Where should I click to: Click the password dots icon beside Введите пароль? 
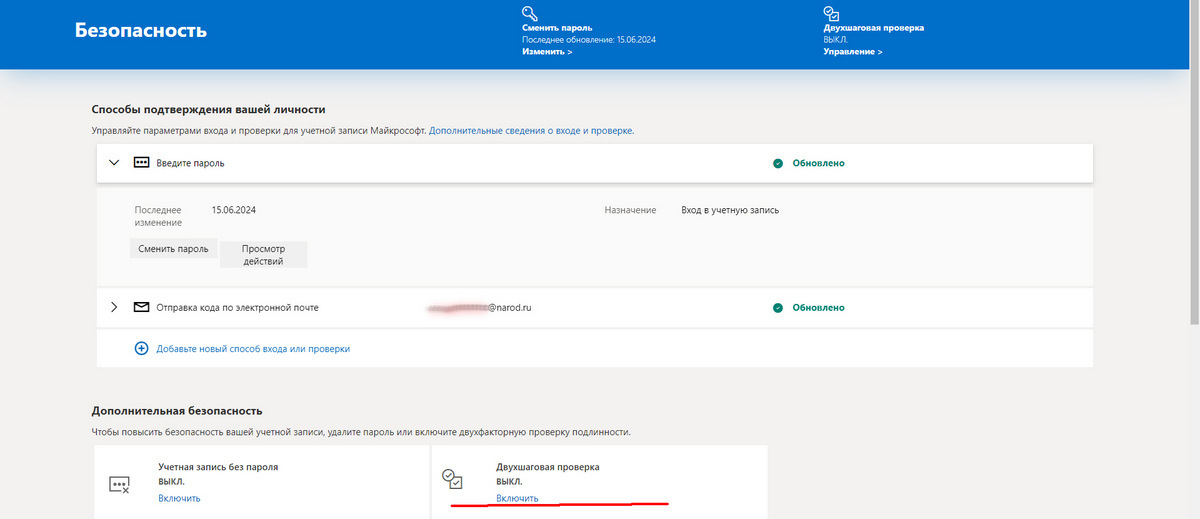click(x=141, y=163)
